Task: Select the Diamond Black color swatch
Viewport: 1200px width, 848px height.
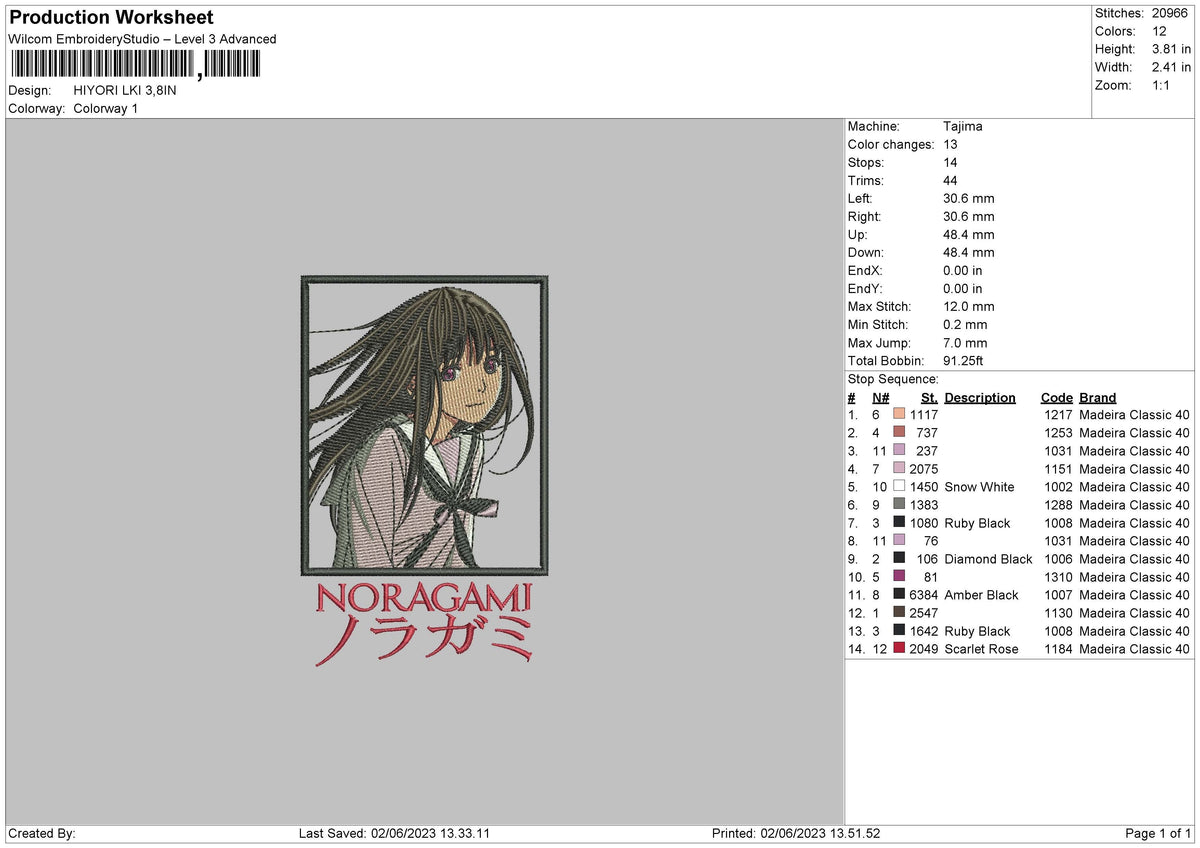Action: click(x=899, y=558)
